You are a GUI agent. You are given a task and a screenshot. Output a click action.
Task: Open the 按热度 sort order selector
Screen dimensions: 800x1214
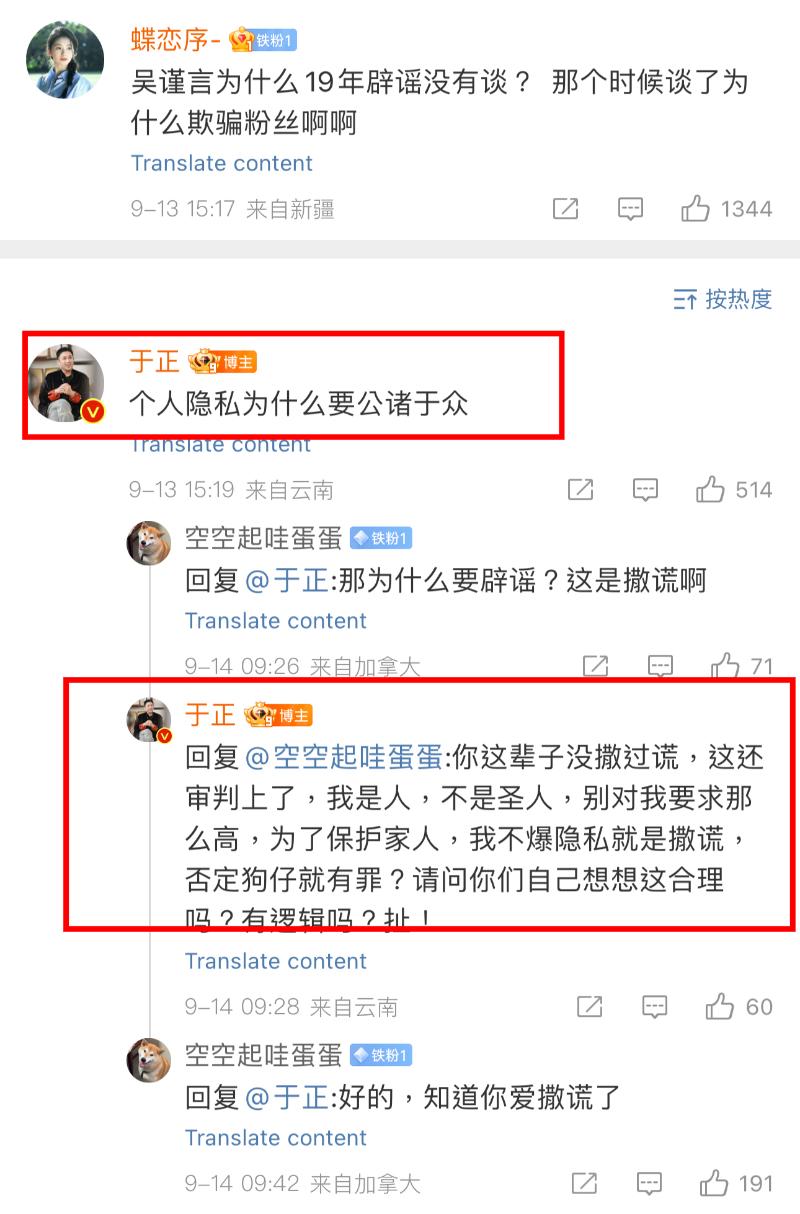[x=723, y=299]
